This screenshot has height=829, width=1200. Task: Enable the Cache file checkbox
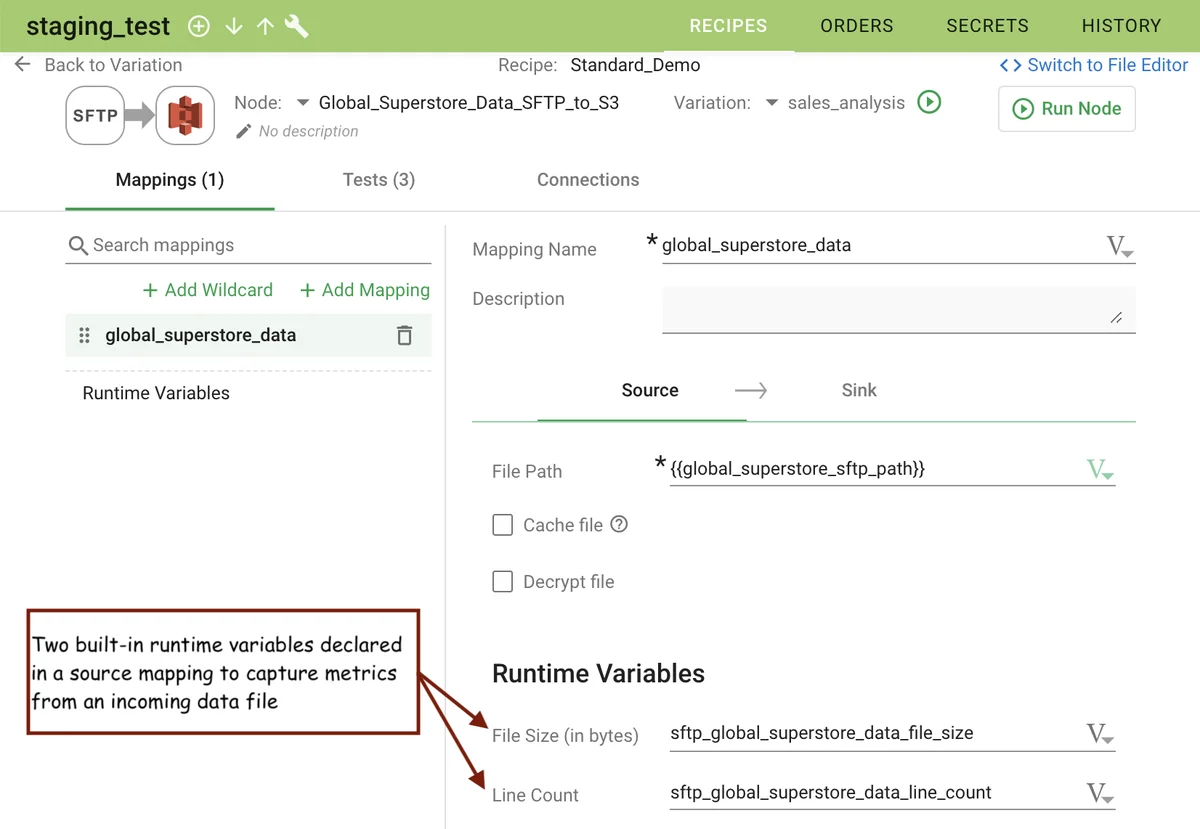pyautogui.click(x=503, y=524)
